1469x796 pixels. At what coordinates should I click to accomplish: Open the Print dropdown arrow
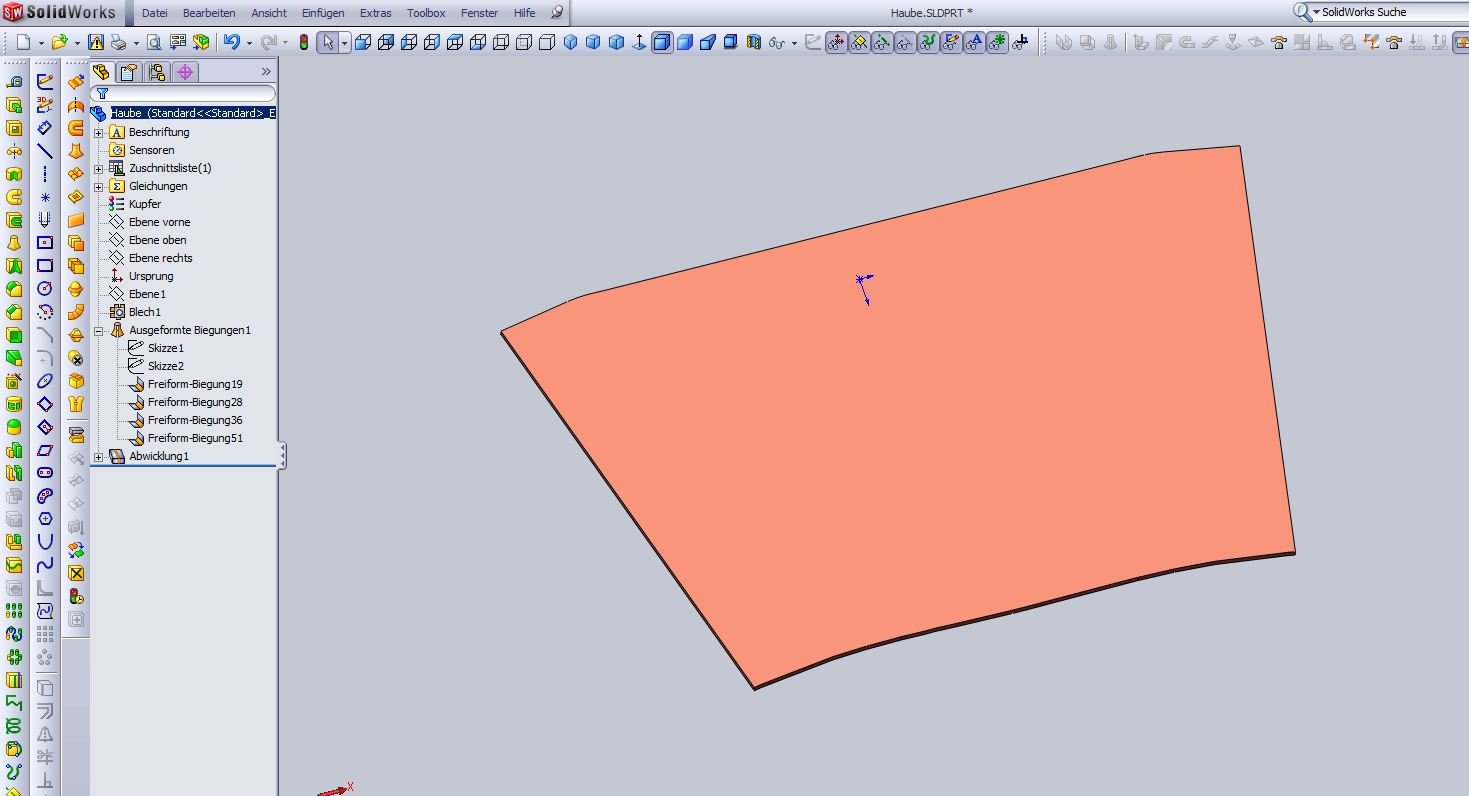pyautogui.click(x=136, y=44)
